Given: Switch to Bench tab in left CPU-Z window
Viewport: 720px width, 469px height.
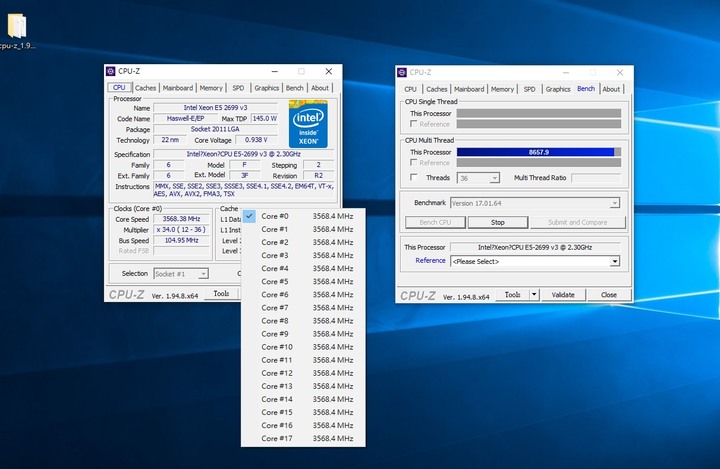Looking at the screenshot, I should 294,88.
